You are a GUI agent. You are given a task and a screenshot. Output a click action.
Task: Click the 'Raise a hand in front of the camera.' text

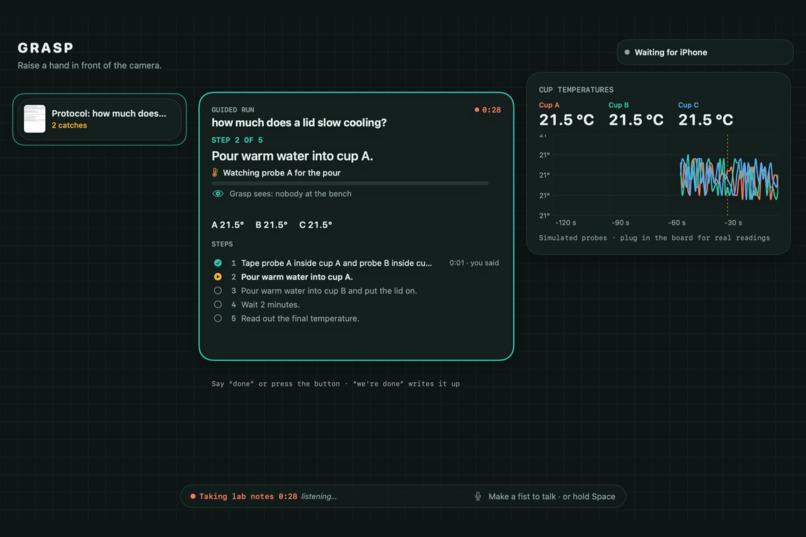pyautogui.click(x=89, y=66)
